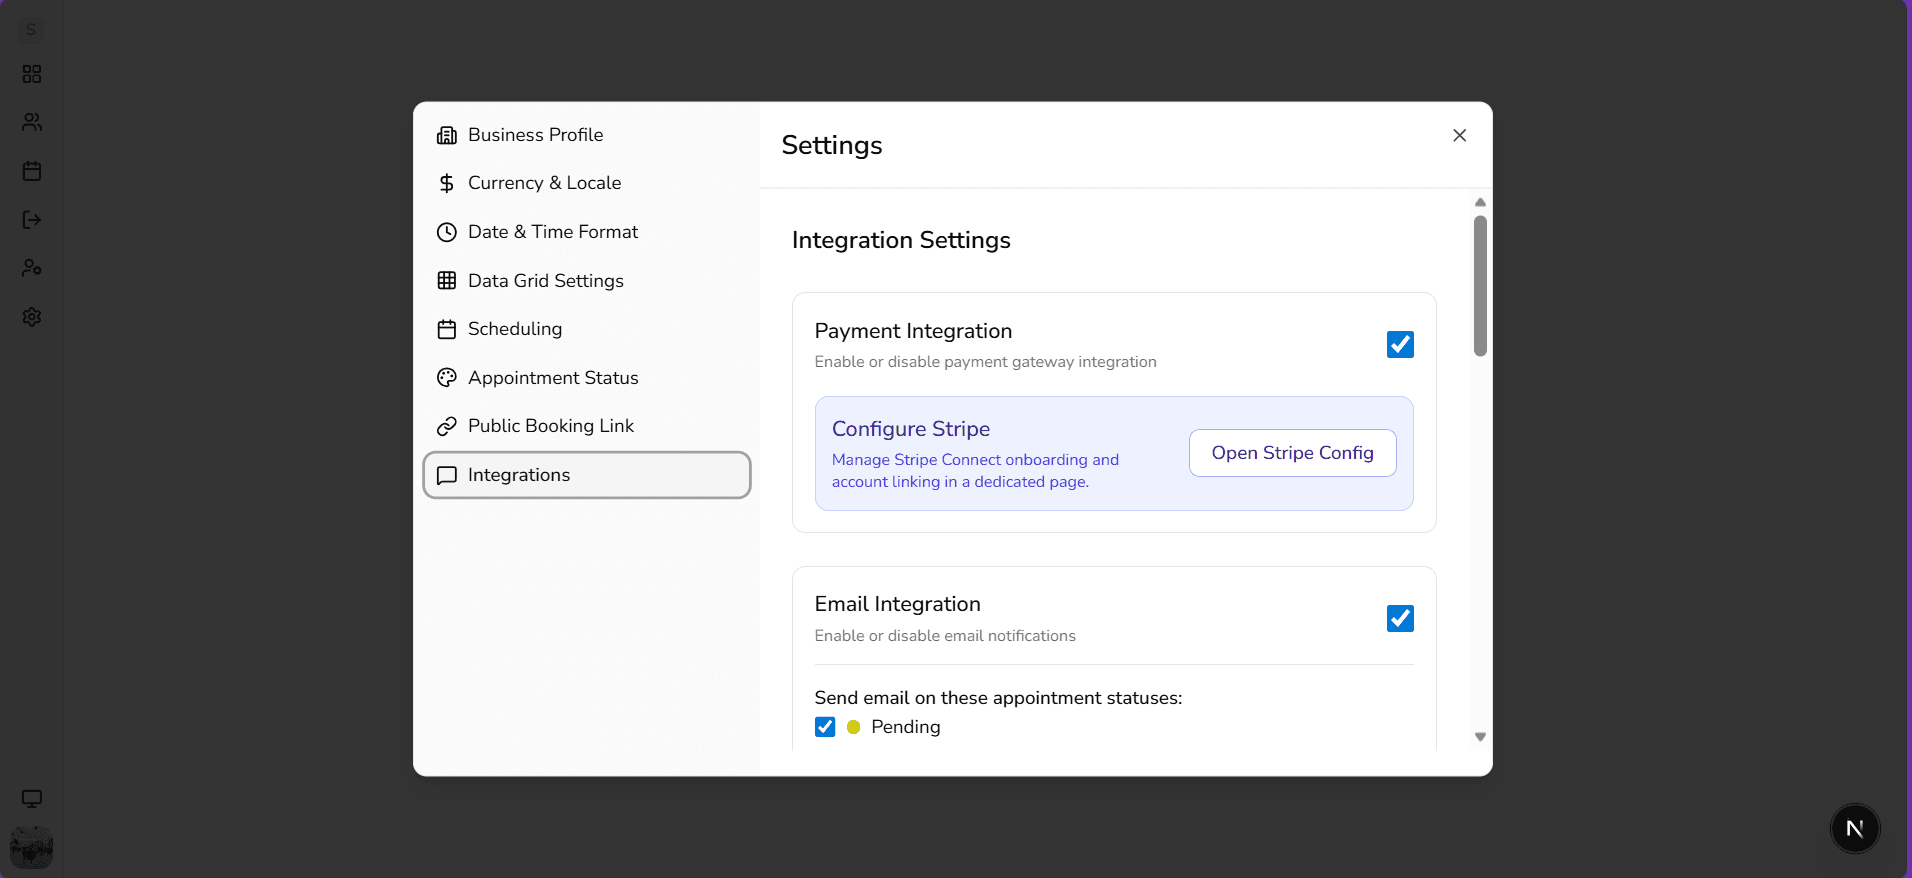Open Appointment Status settings

587,378
